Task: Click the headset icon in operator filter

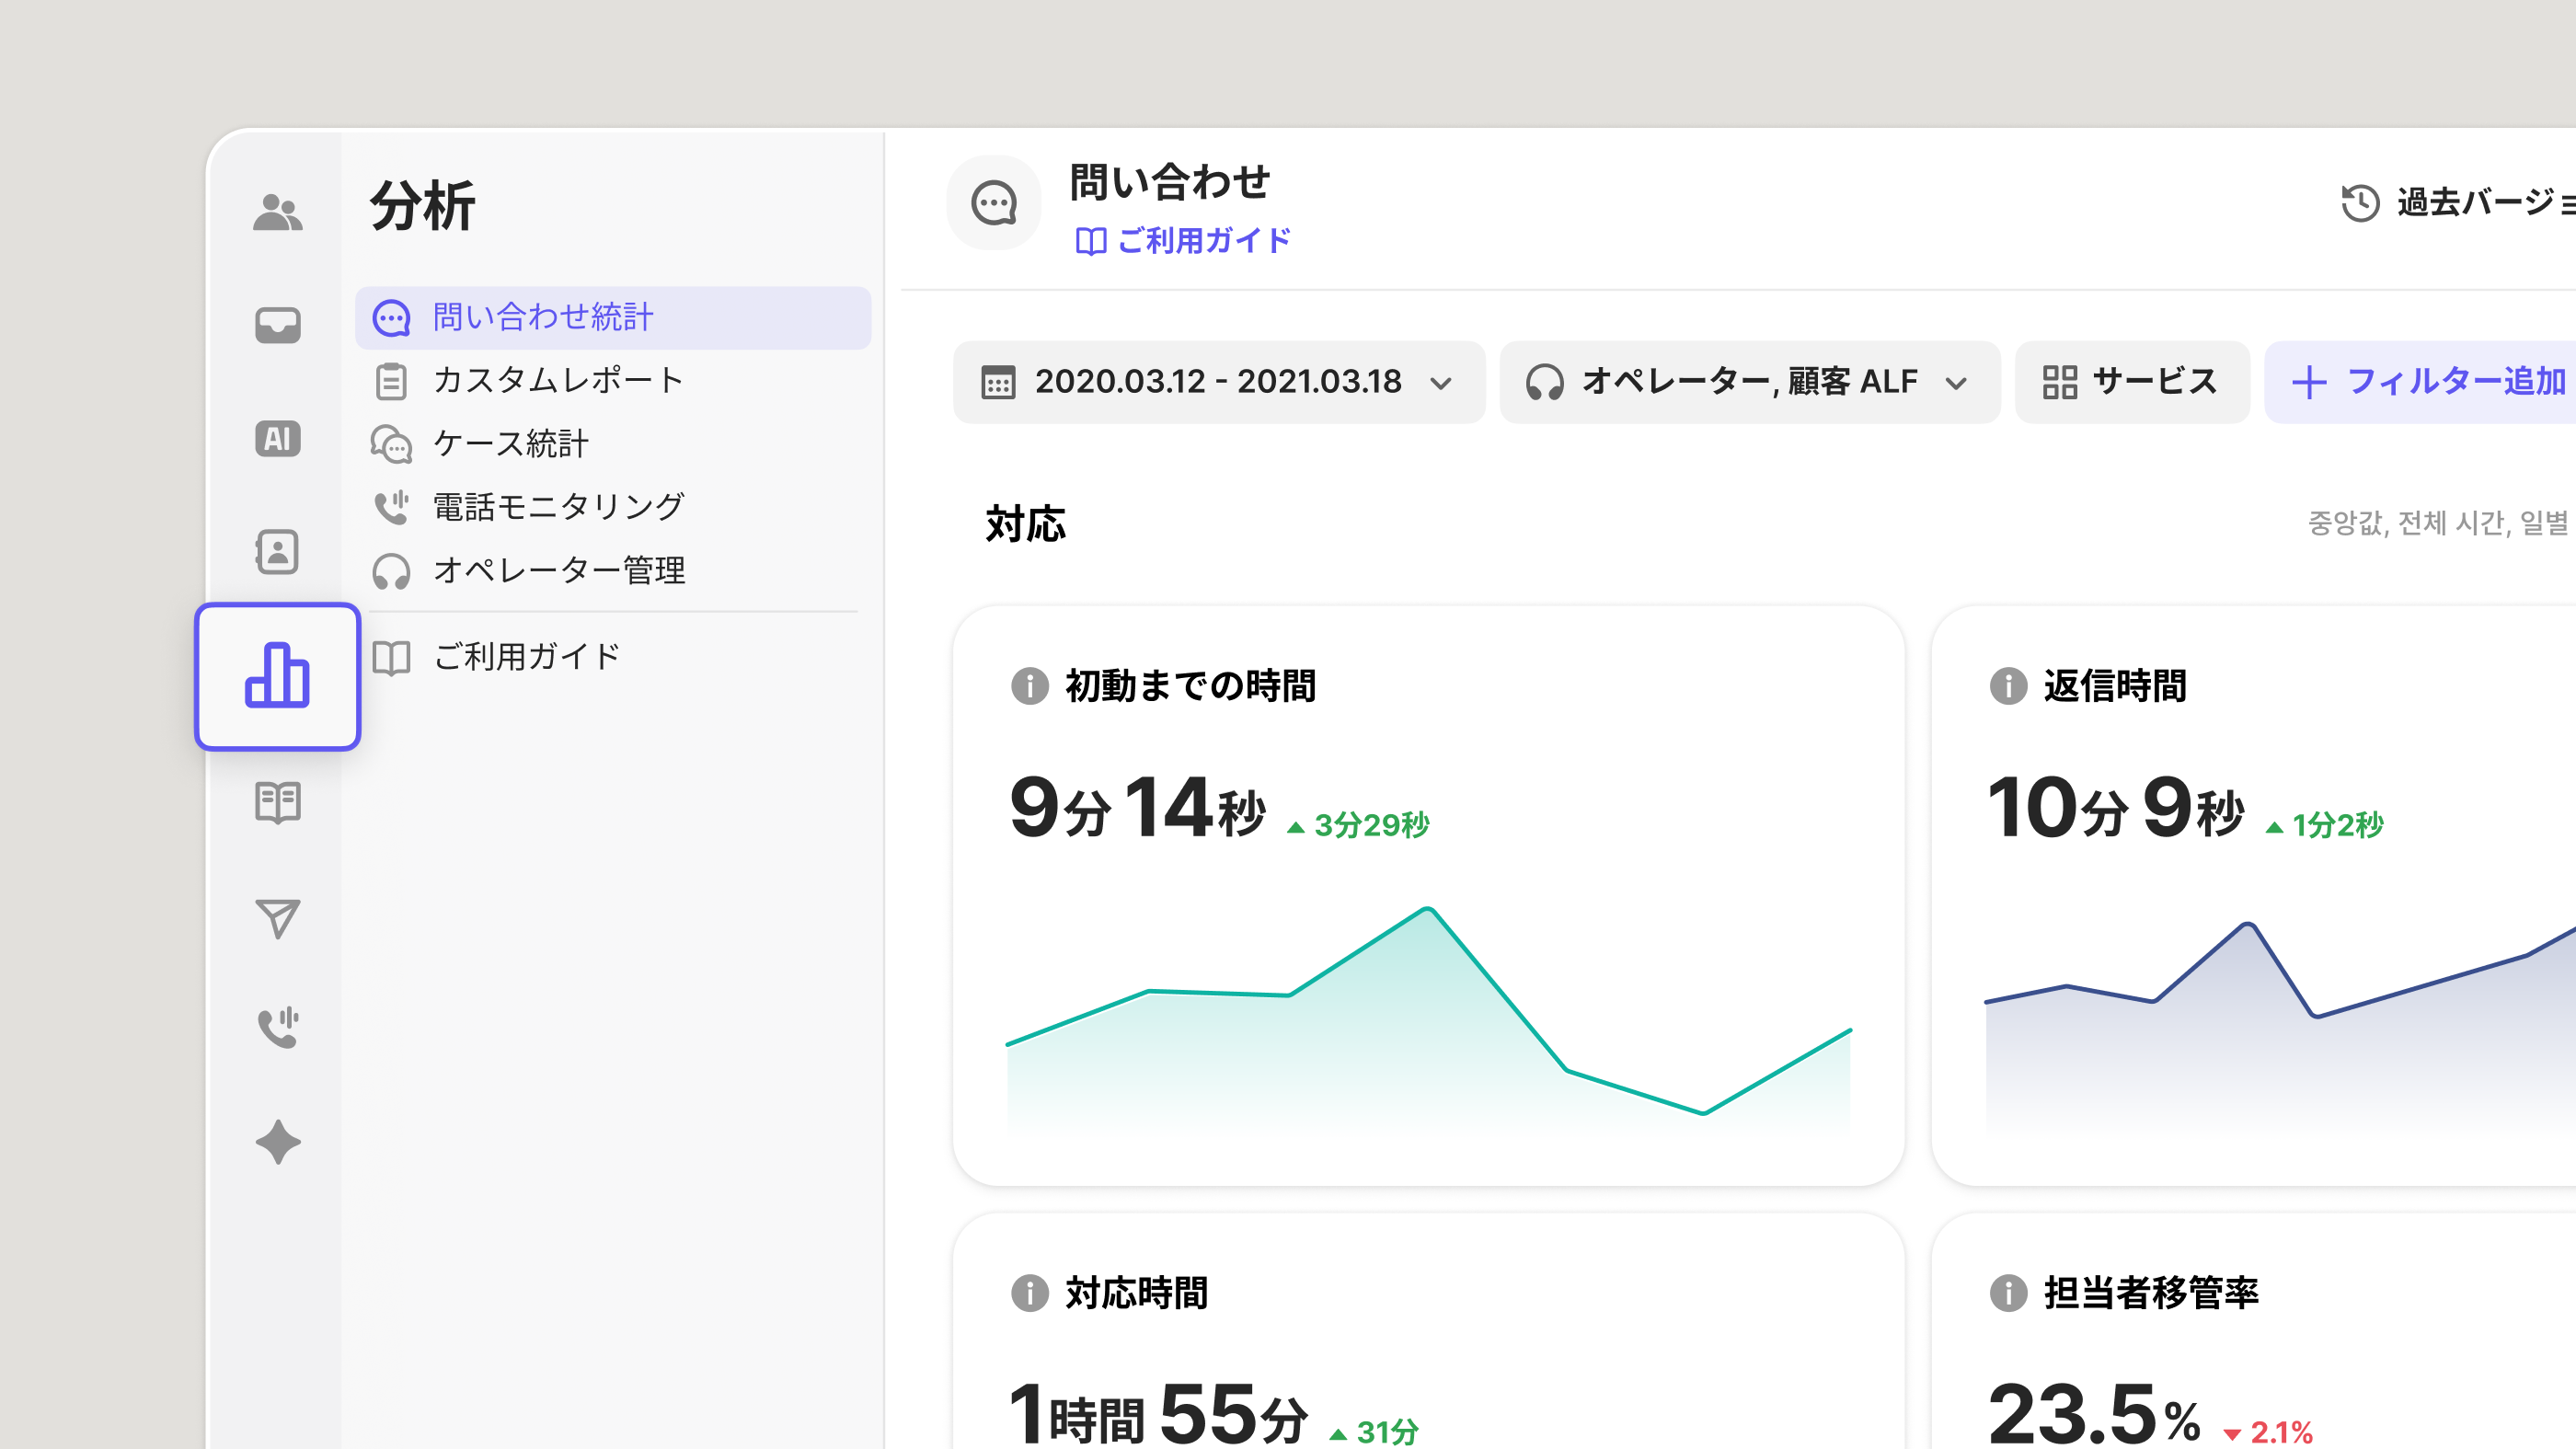Action: point(1544,382)
